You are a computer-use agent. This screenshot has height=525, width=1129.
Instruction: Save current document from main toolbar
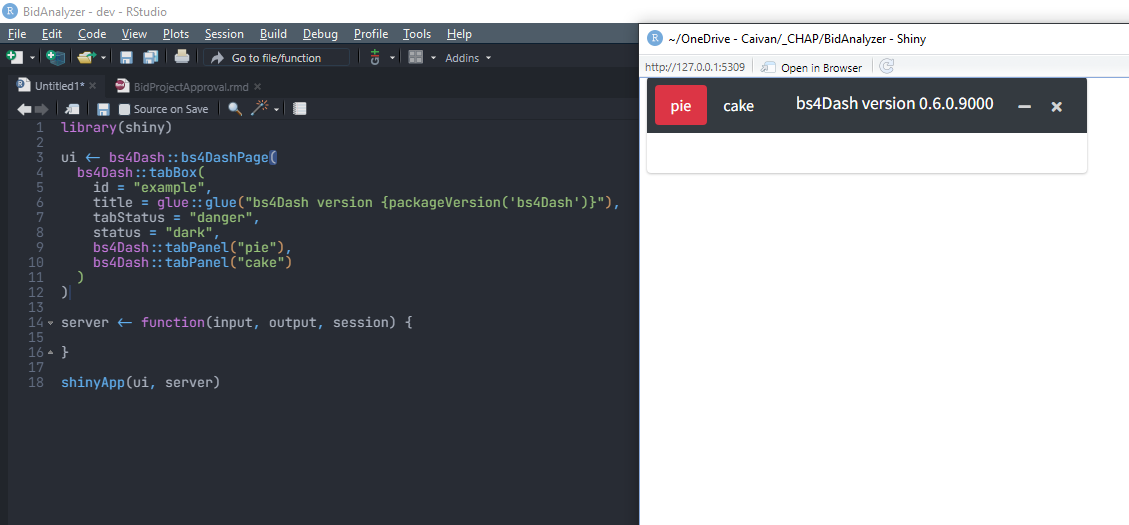(x=126, y=57)
